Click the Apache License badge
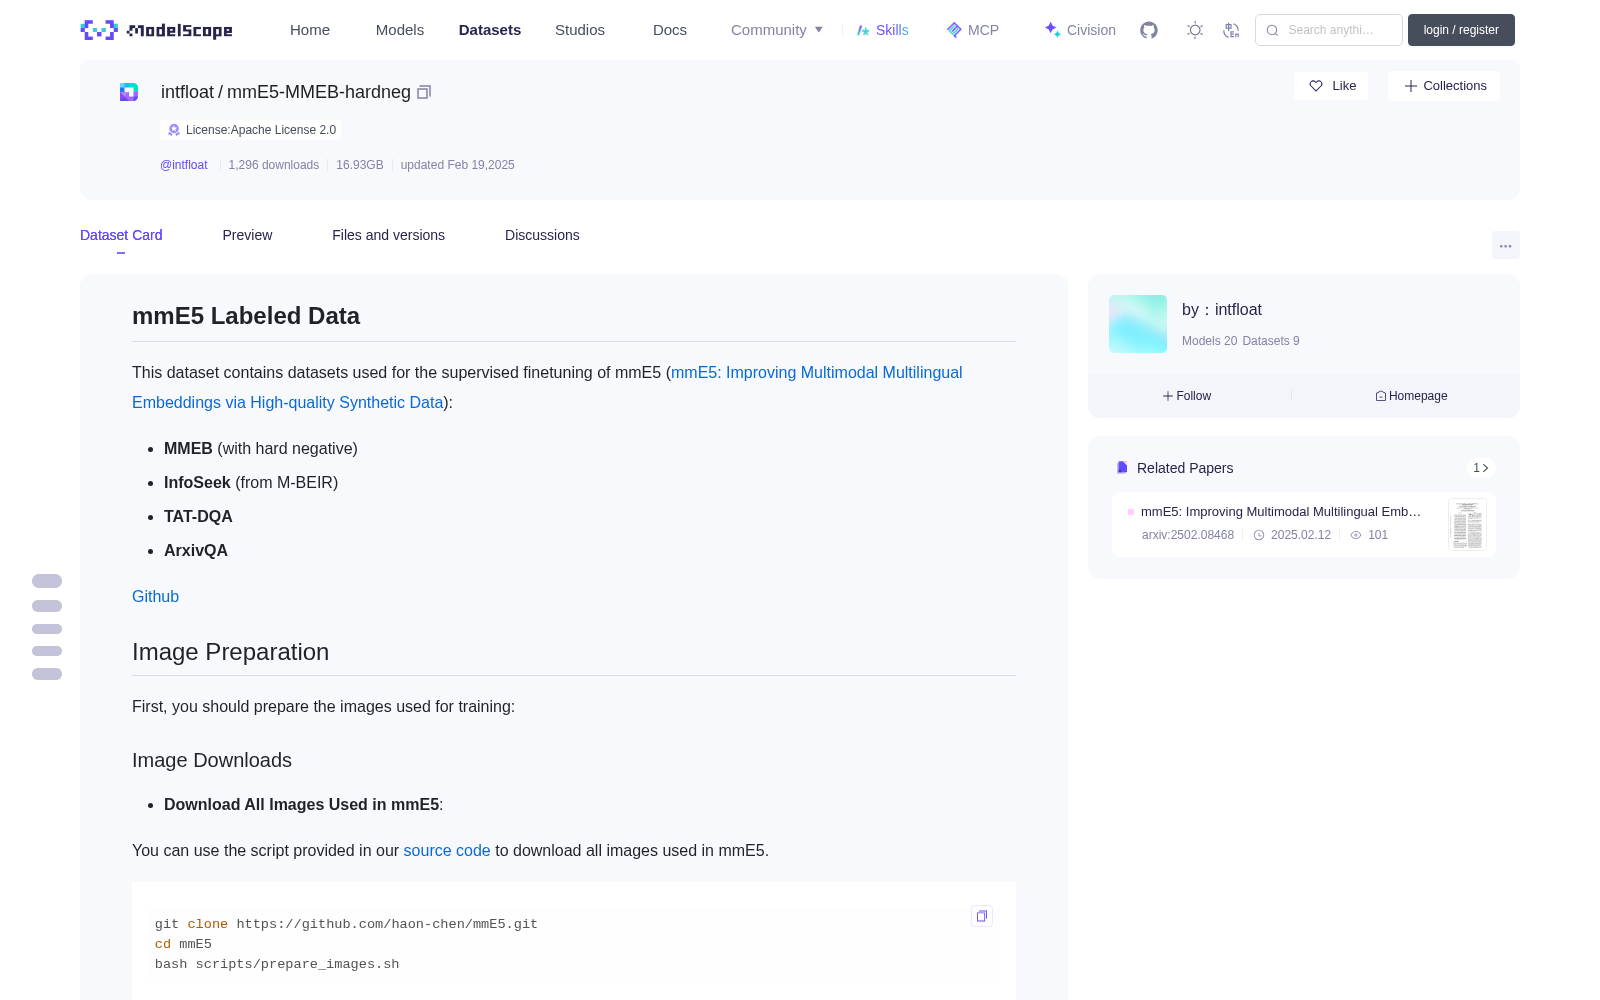Viewport: 1600px width, 1000px height. point(251,130)
